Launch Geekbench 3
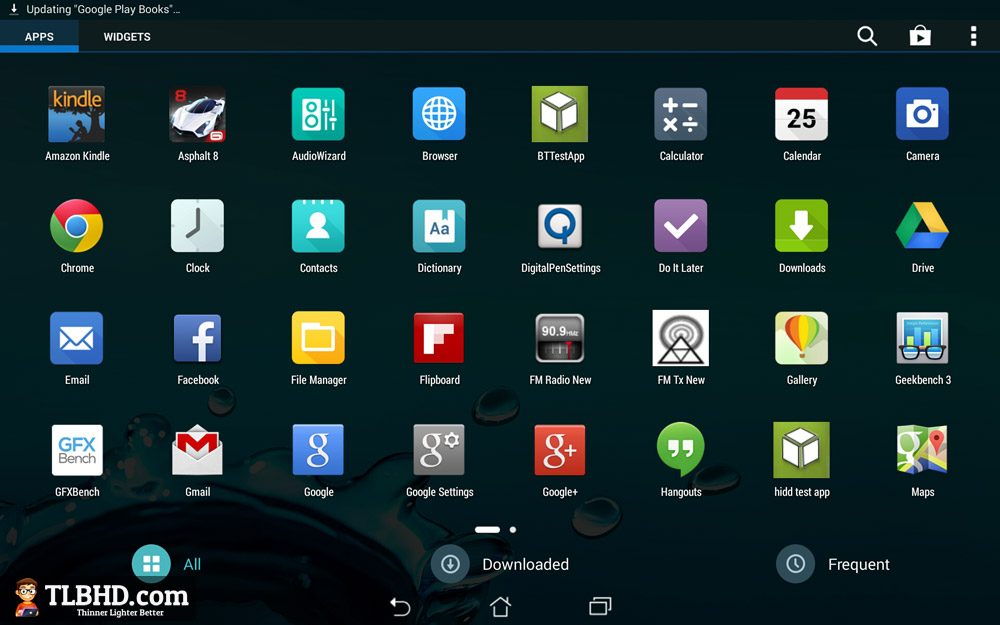 pos(922,338)
